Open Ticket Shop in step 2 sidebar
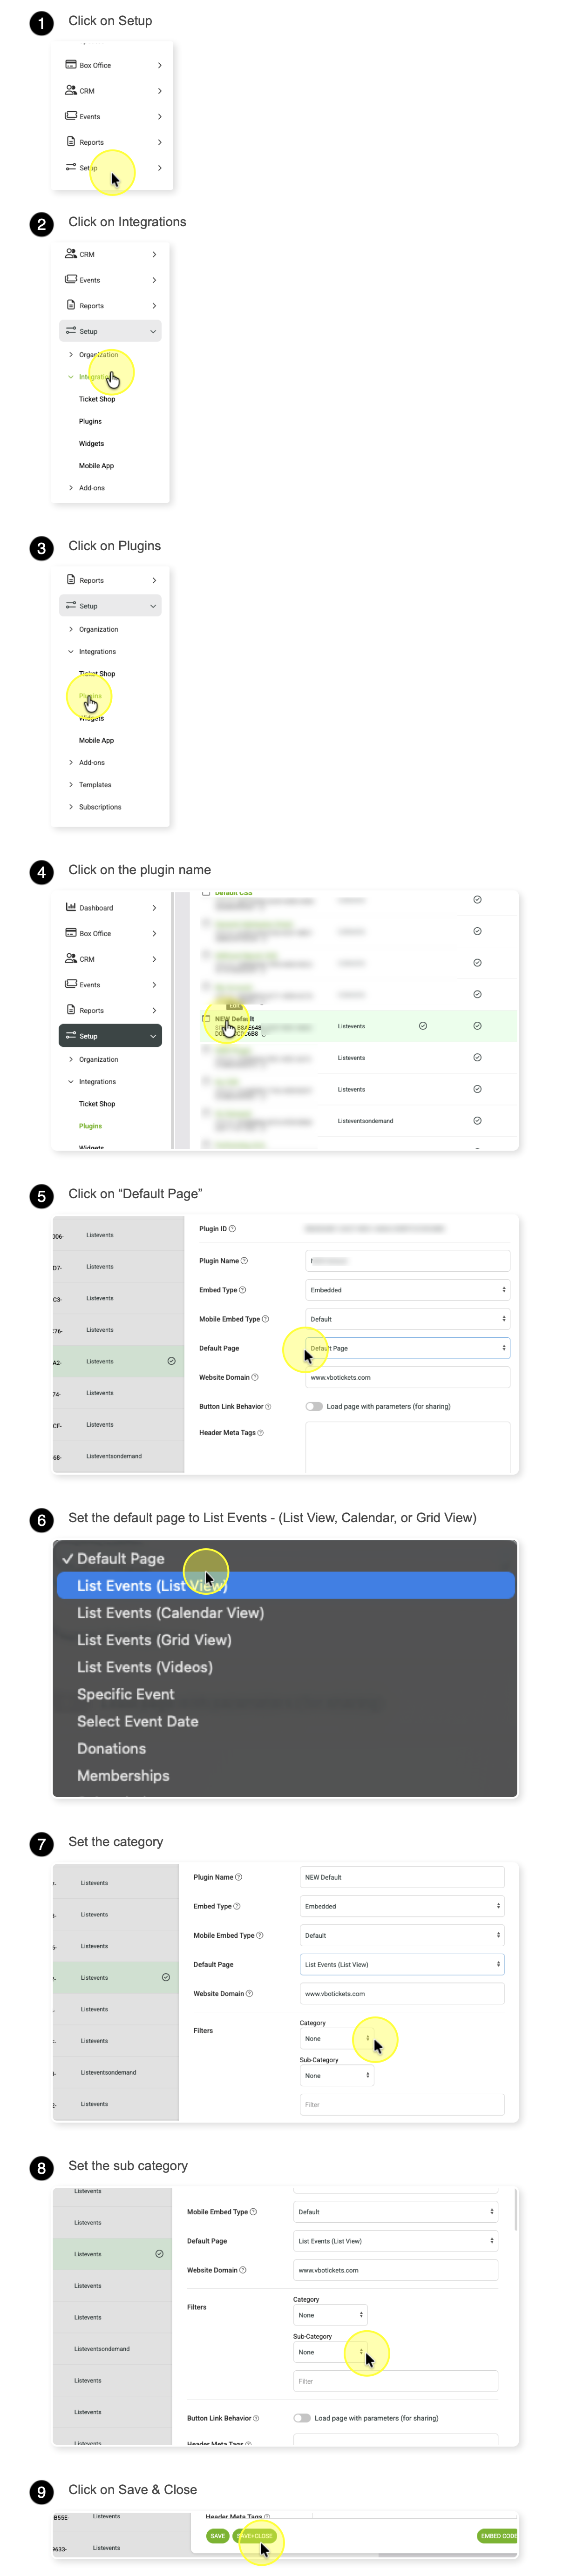570x2576 pixels. [x=97, y=399]
